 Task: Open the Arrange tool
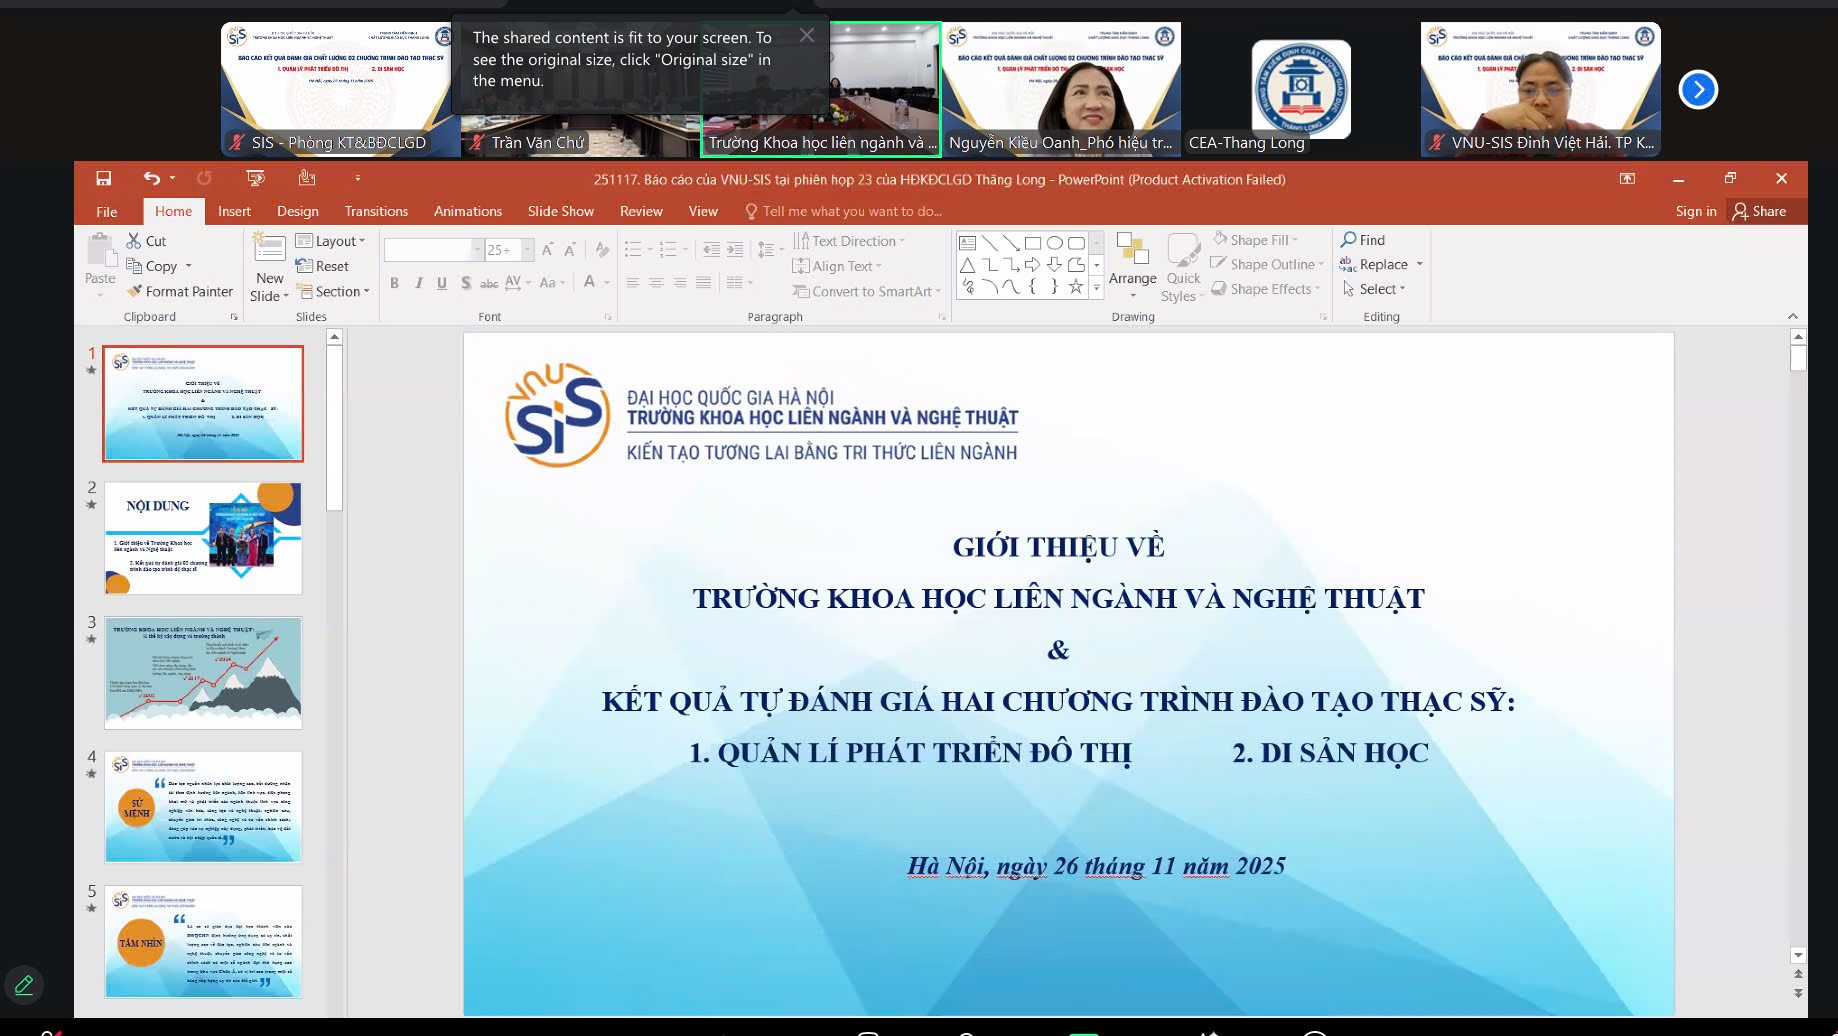[1132, 265]
